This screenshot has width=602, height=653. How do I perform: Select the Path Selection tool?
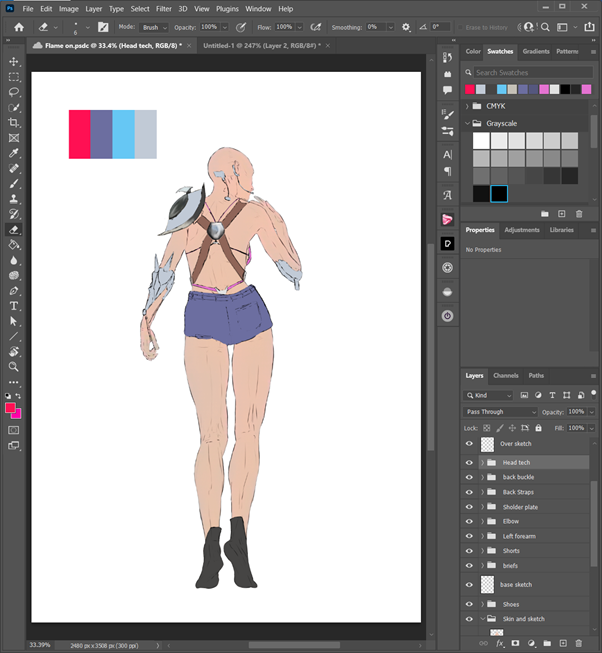[x=14, y=321]
